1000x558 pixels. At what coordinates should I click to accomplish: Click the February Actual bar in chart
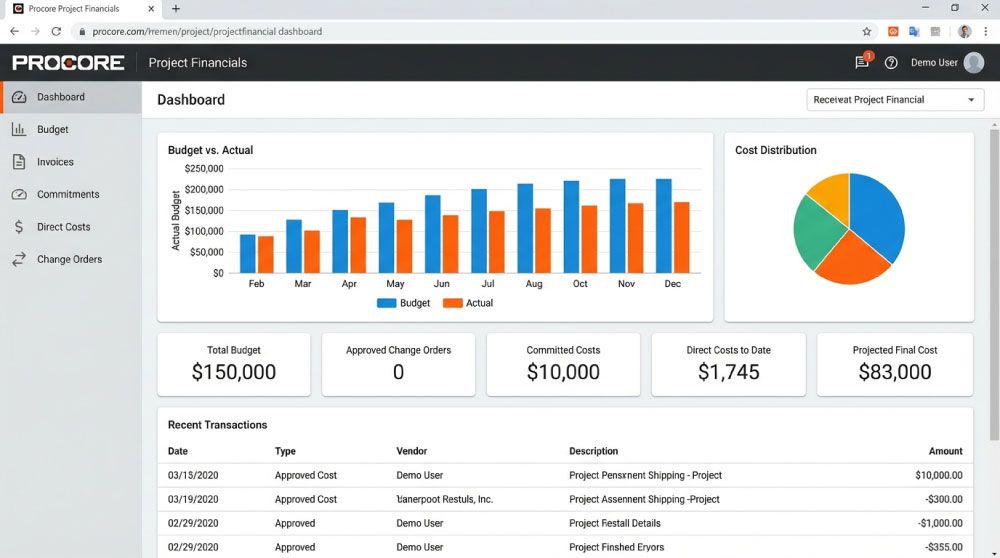266,254
